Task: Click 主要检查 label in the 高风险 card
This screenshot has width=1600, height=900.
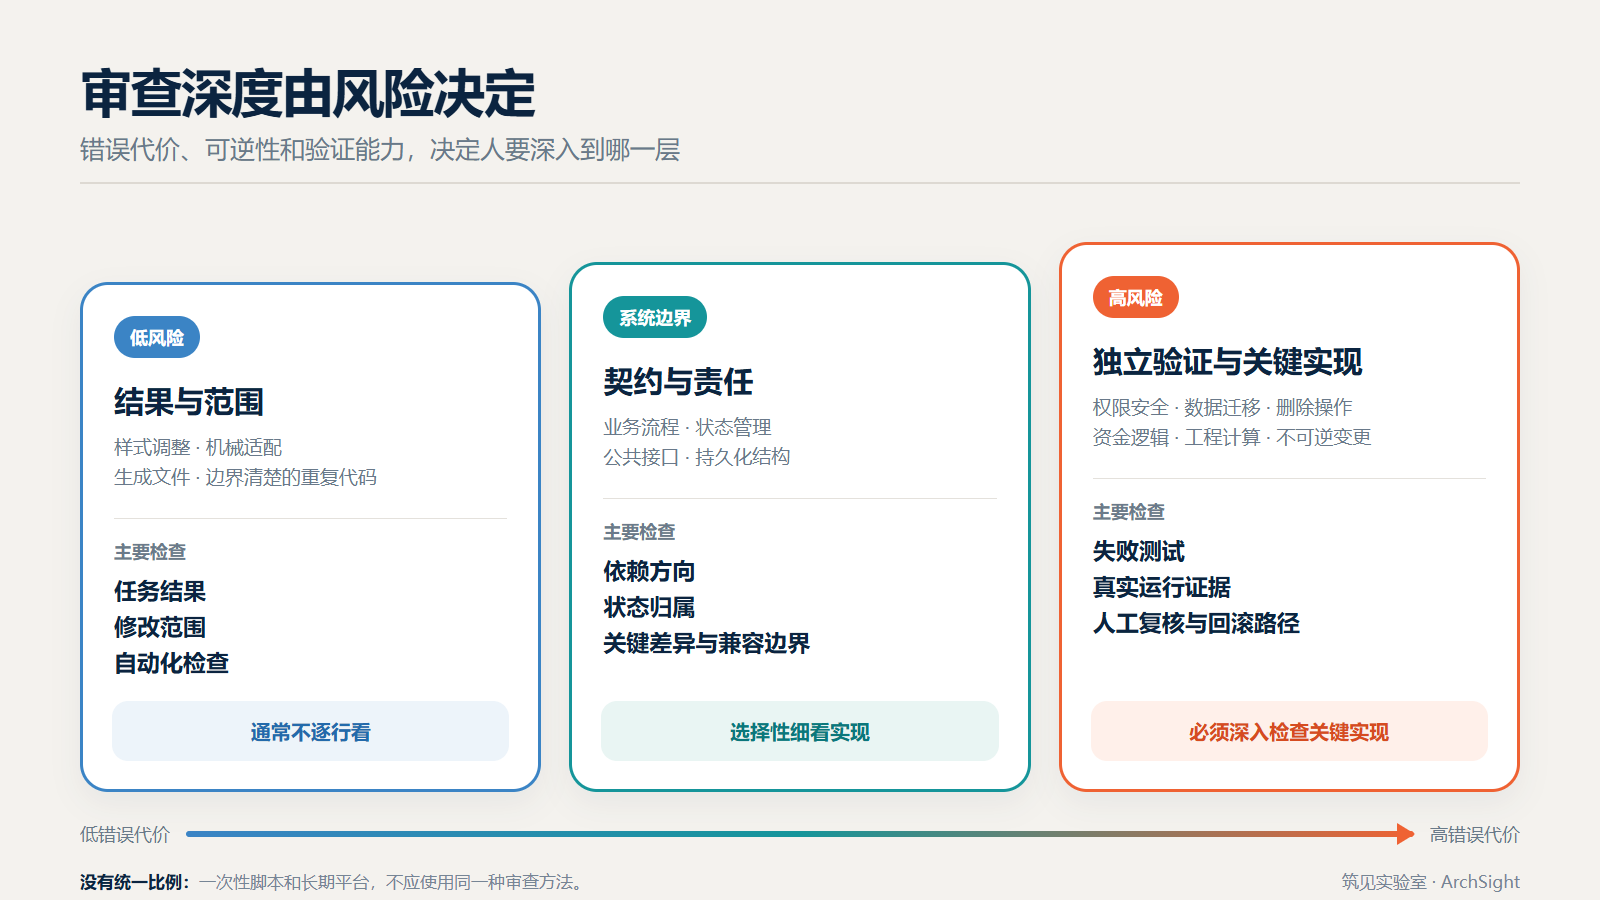Action: (x=1129, y=512)
